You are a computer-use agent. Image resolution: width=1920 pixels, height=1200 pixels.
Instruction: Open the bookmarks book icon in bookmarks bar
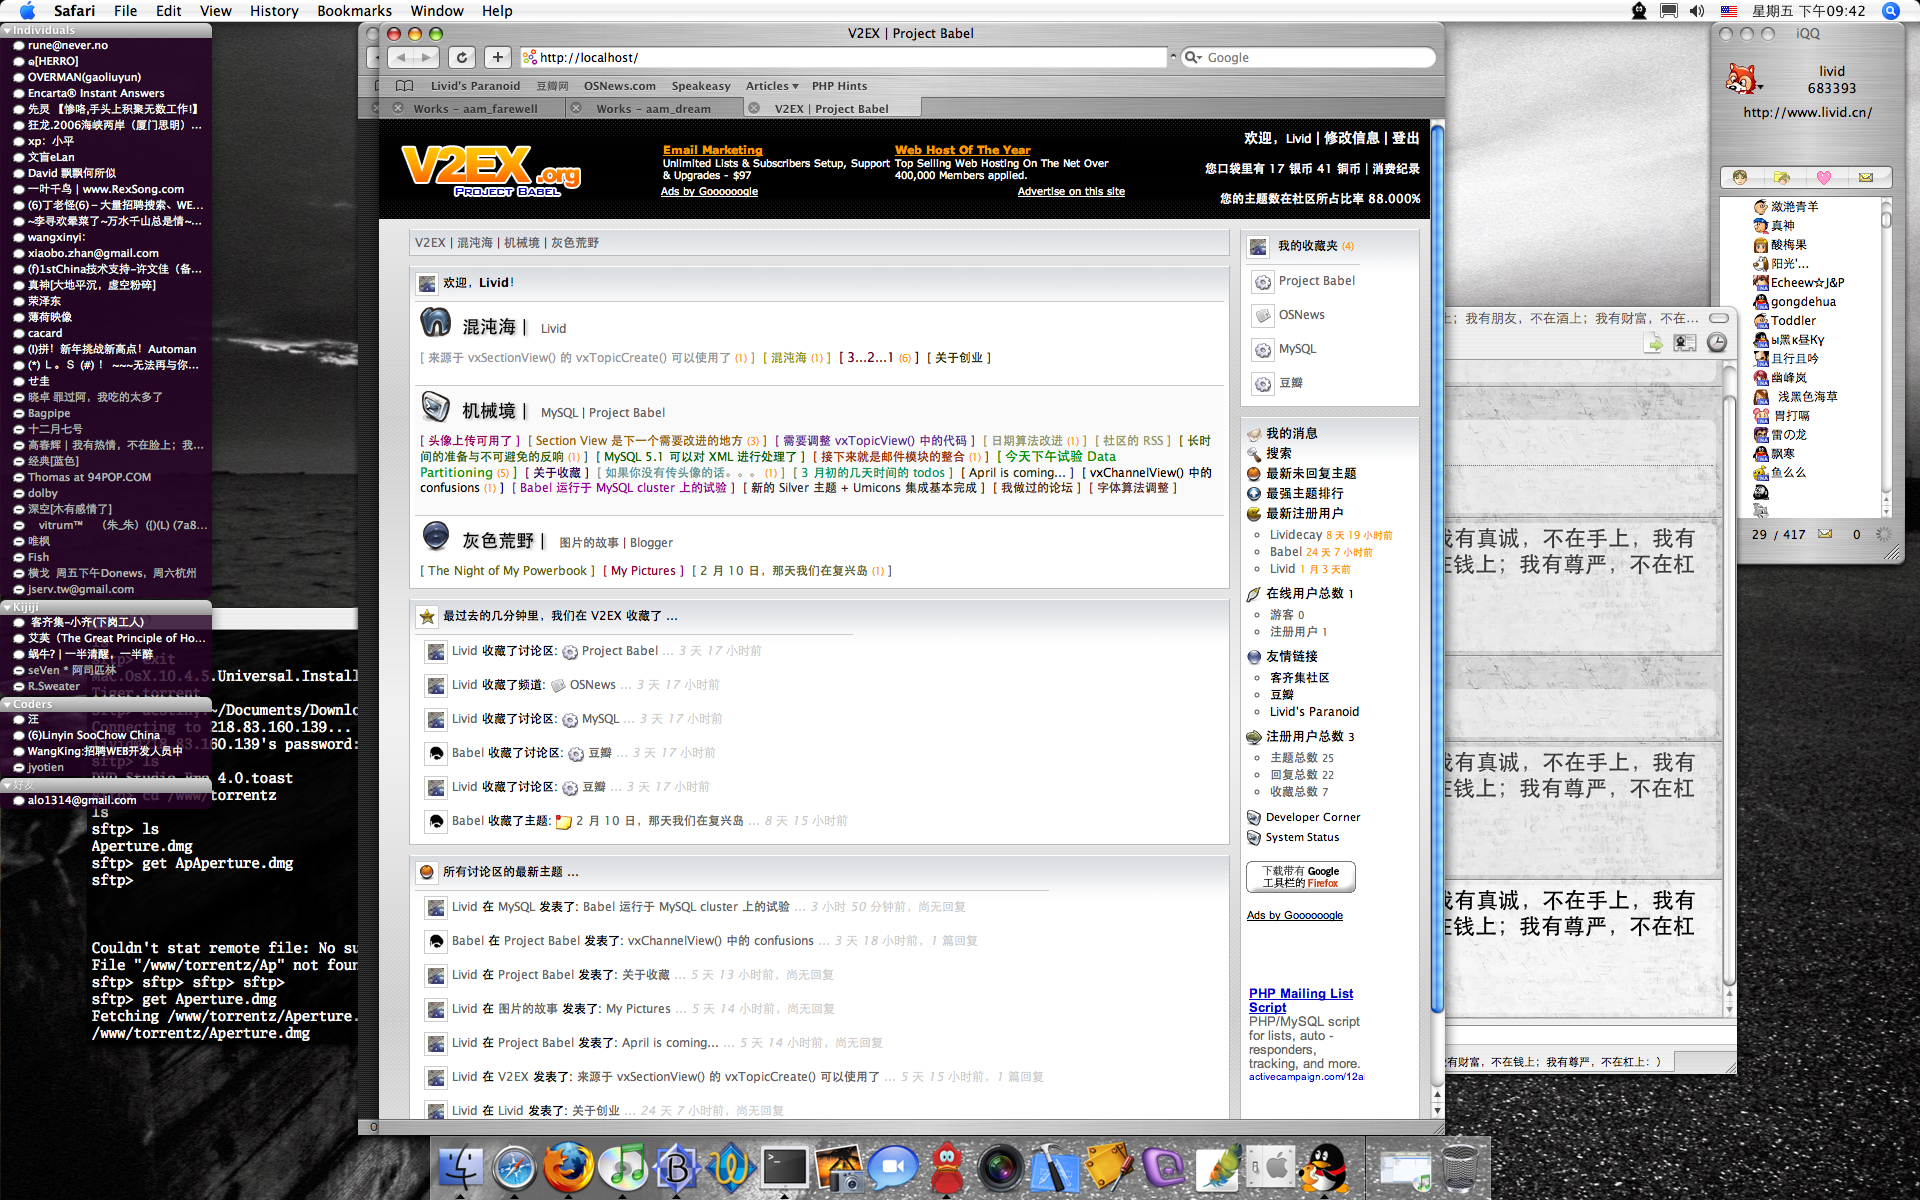click(404, 86)
